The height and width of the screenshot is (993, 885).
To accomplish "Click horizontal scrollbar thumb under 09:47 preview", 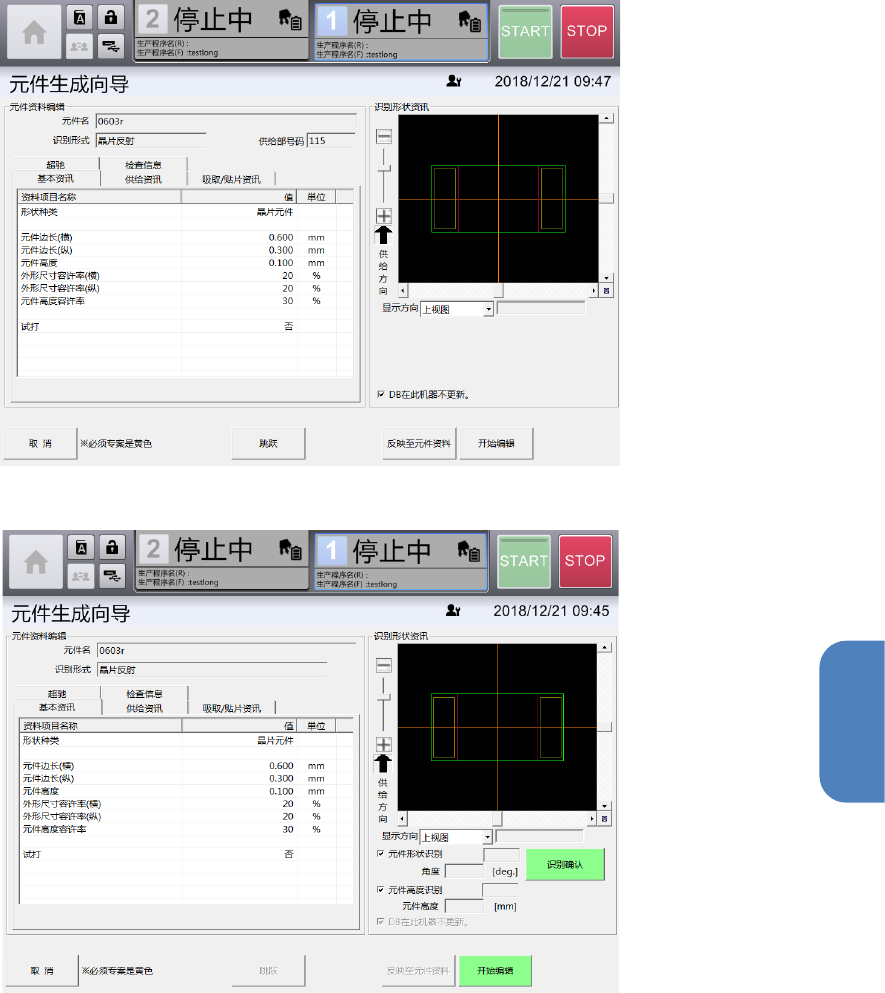I will click(x=499, y=291).
